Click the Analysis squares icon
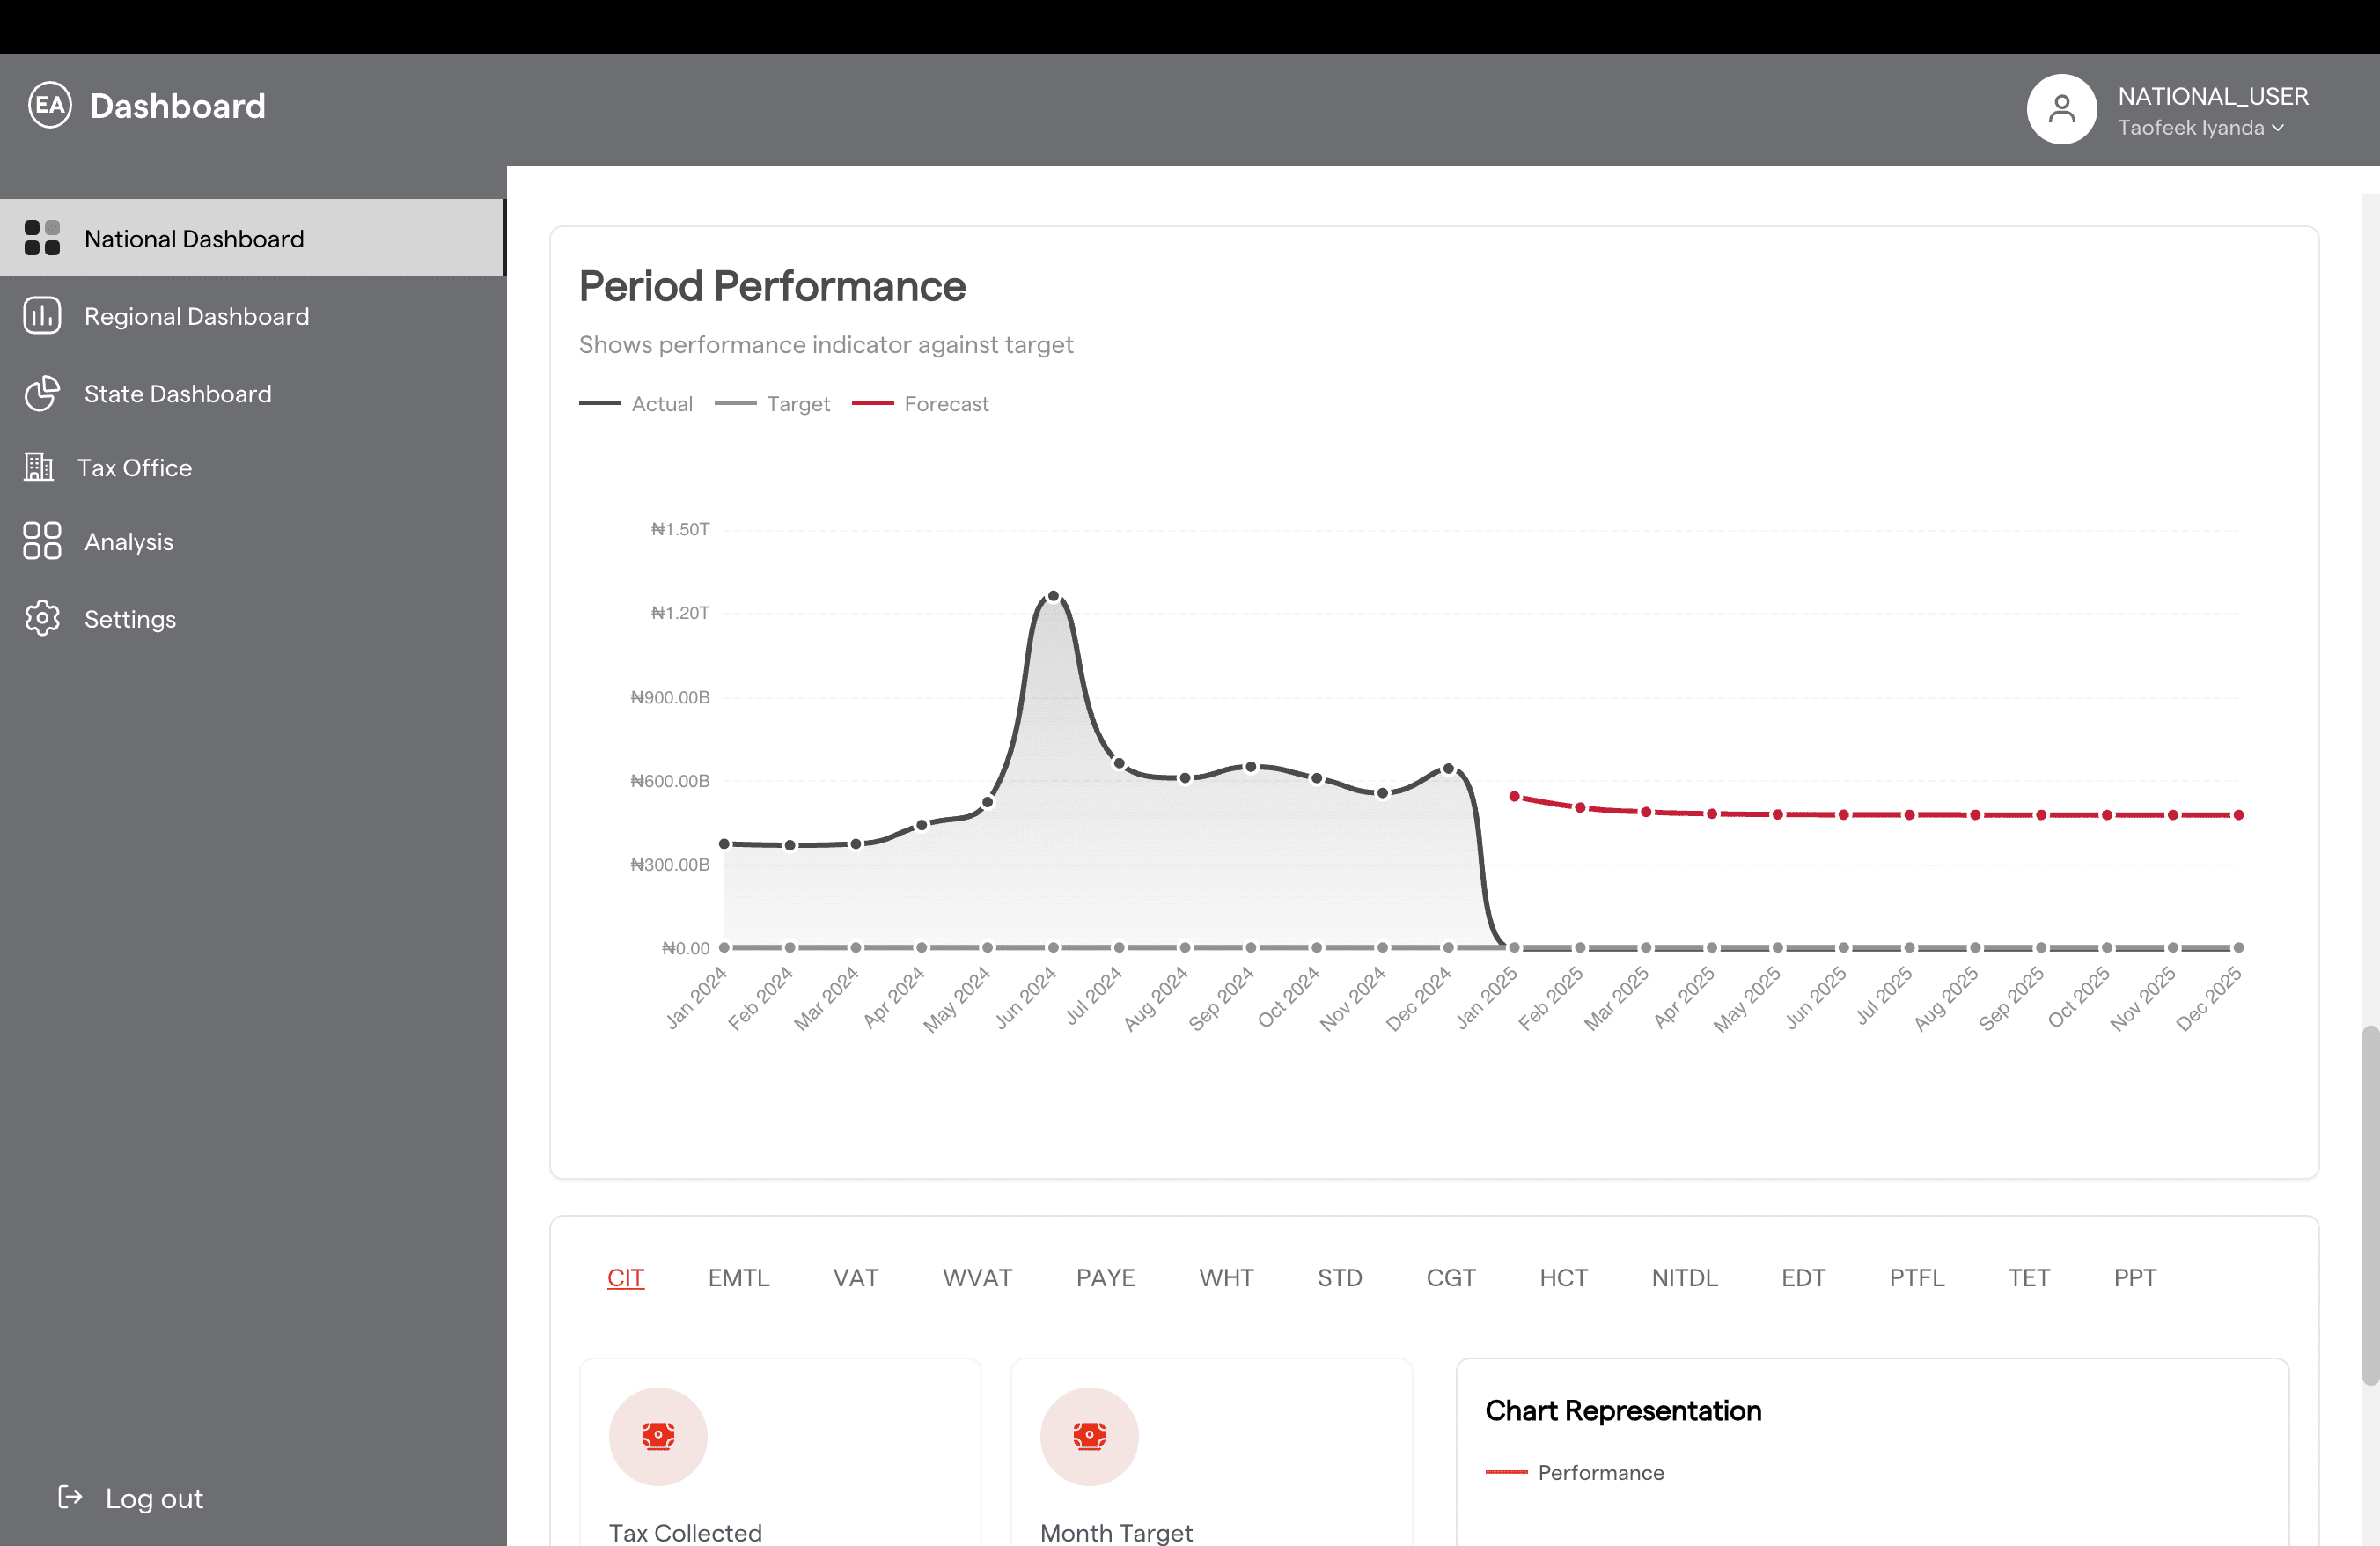2380x1546 pixels. [42, 541]
